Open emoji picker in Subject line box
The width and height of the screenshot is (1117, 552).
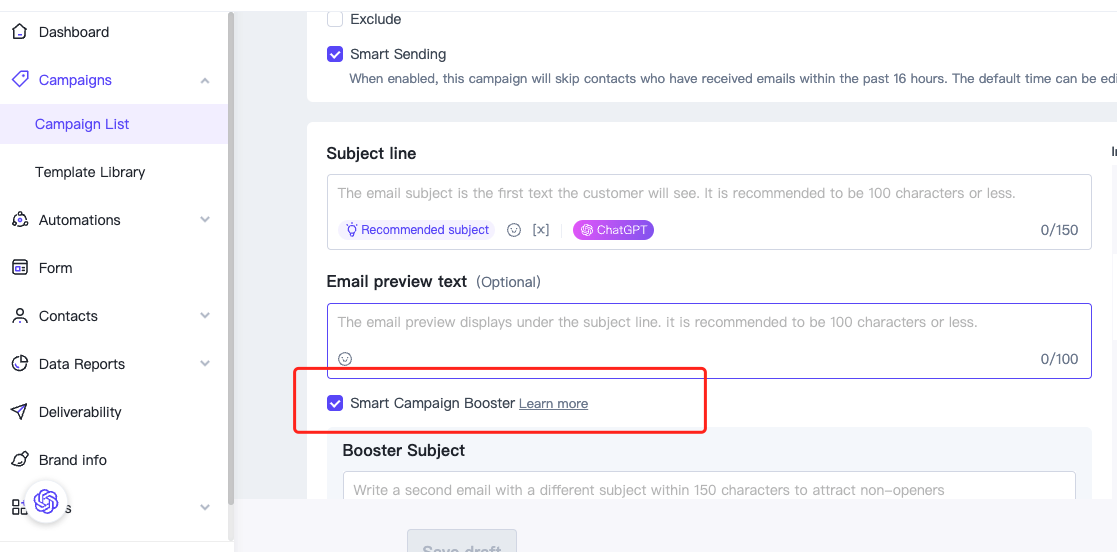514,230
